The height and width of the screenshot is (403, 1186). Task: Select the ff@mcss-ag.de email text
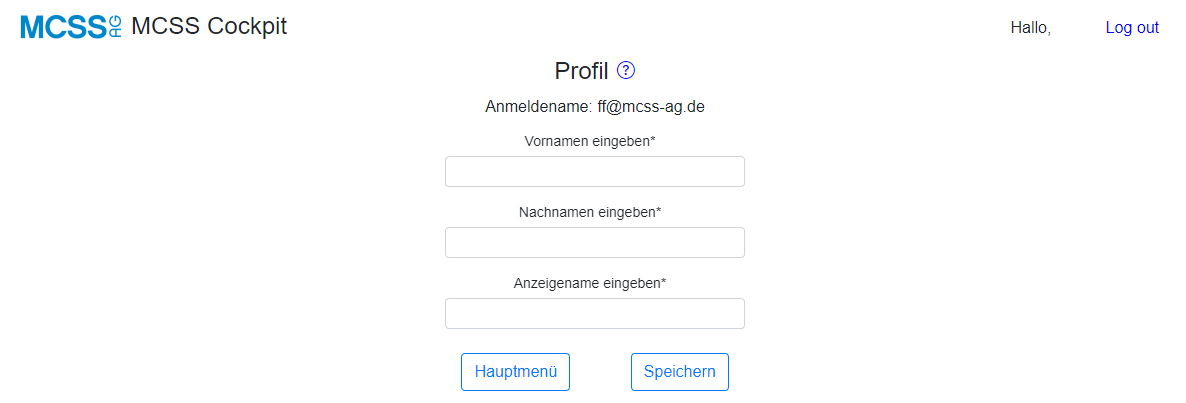pyautogui.click(x=651, y=107)
